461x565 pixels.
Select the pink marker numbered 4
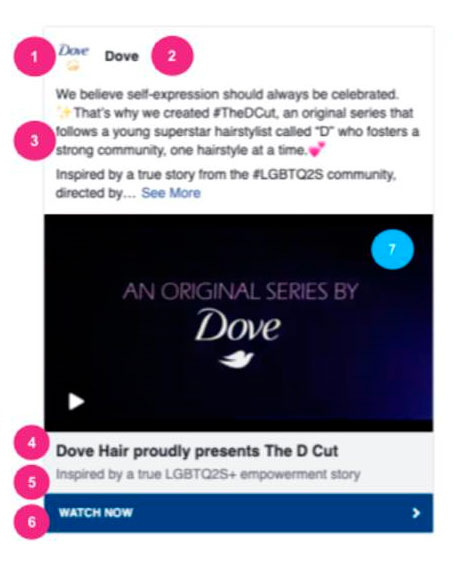(x=31, y=443)
